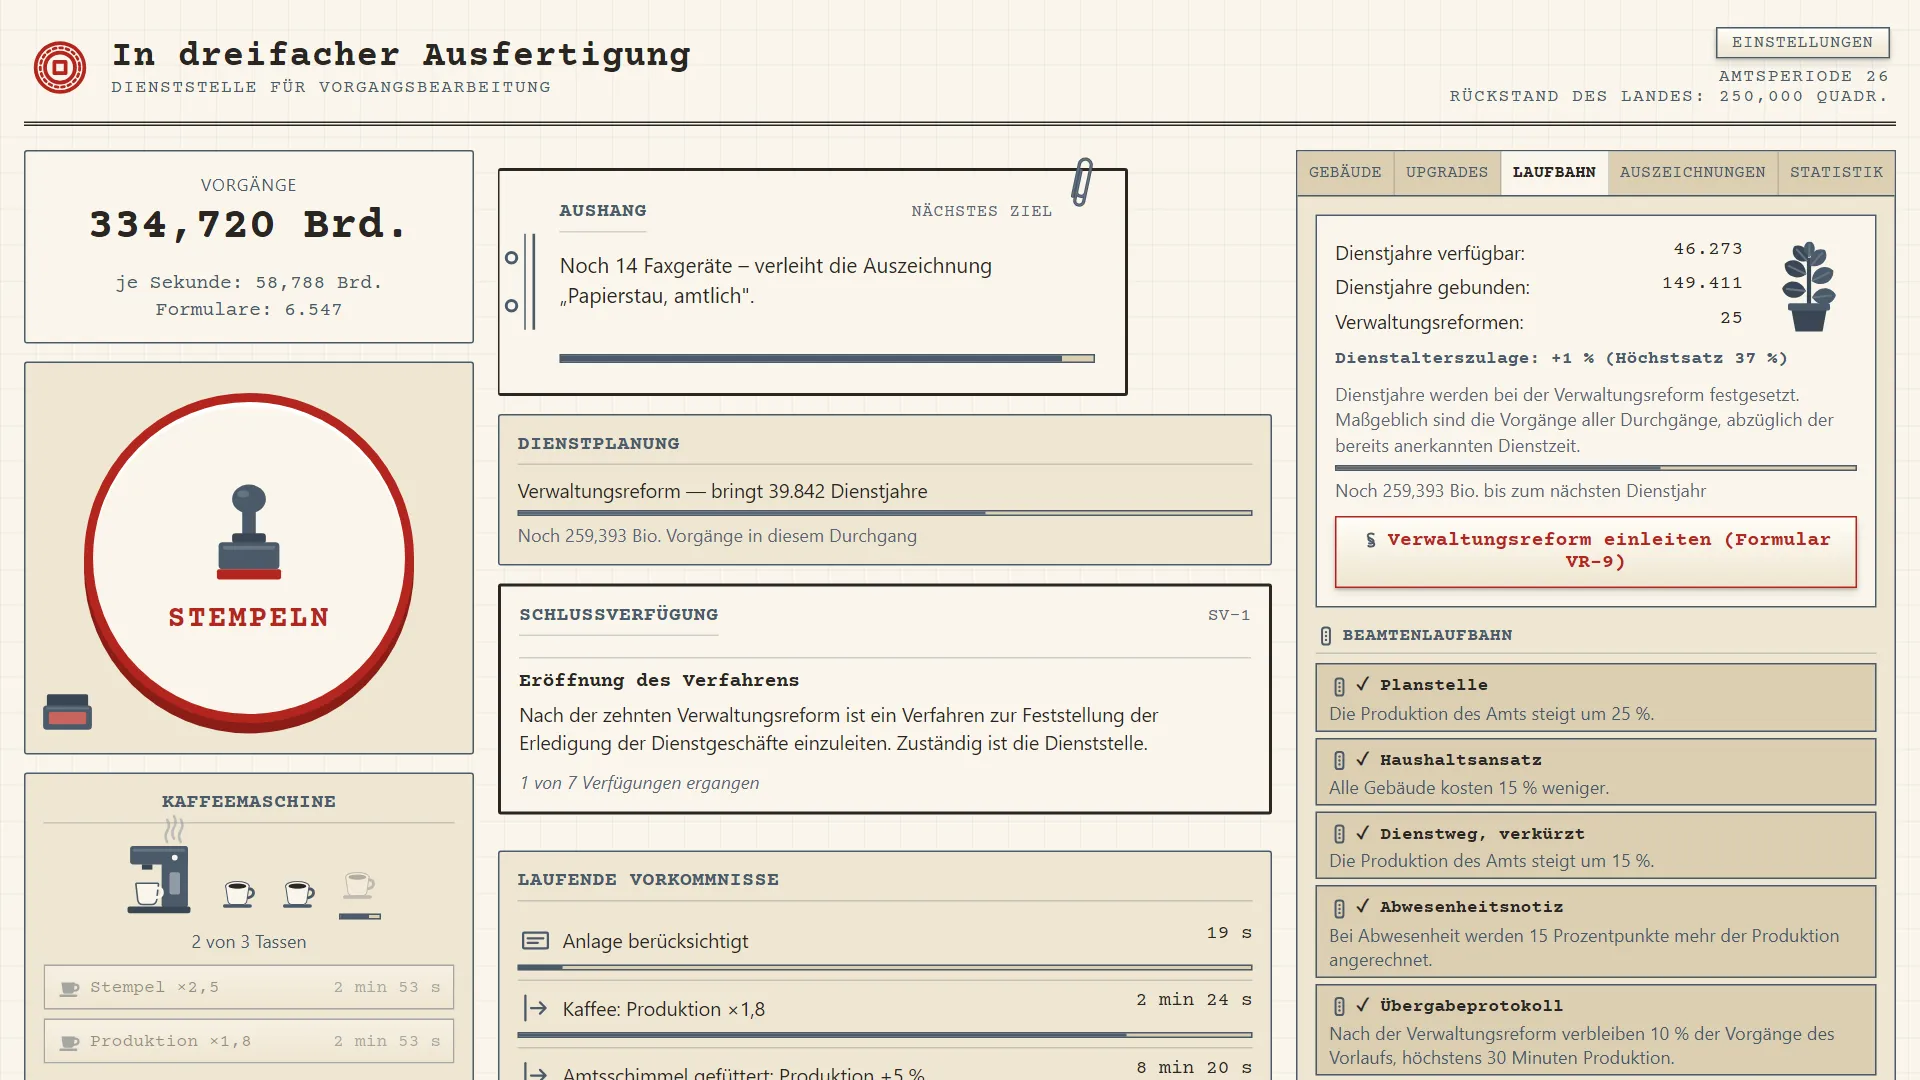Click the SV-1 label in Schlussverfügung

[1229, 615]
